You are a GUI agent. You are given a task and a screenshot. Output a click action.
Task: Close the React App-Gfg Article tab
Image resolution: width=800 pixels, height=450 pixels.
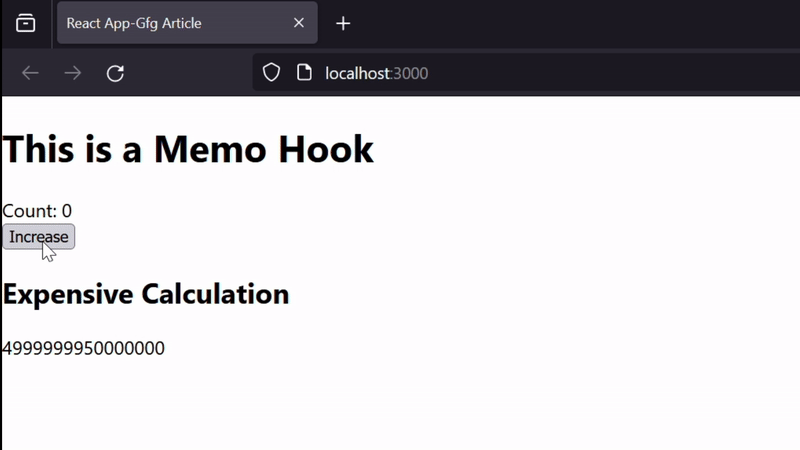(x=299, y=22)
